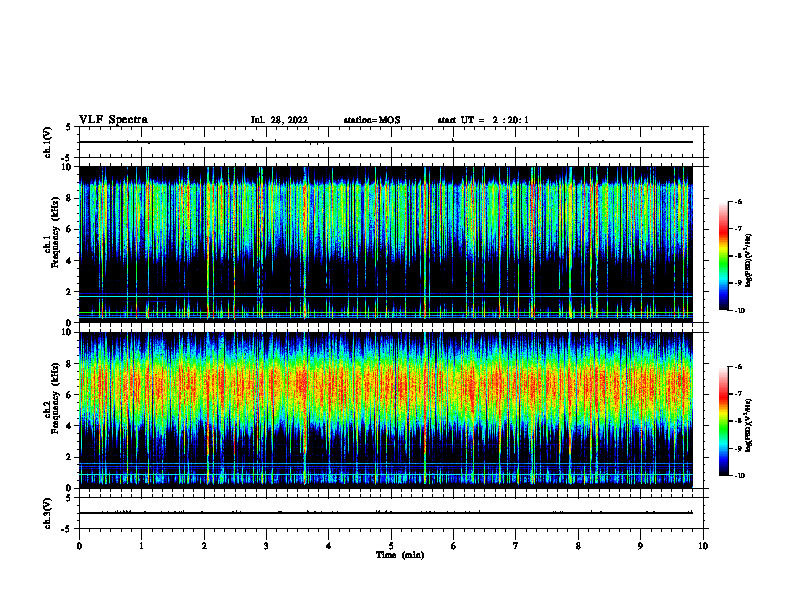Click time axis tick label "0"
Image resolution: width=792 pixels, height=612 pixels.
click(x=79, y=546)
